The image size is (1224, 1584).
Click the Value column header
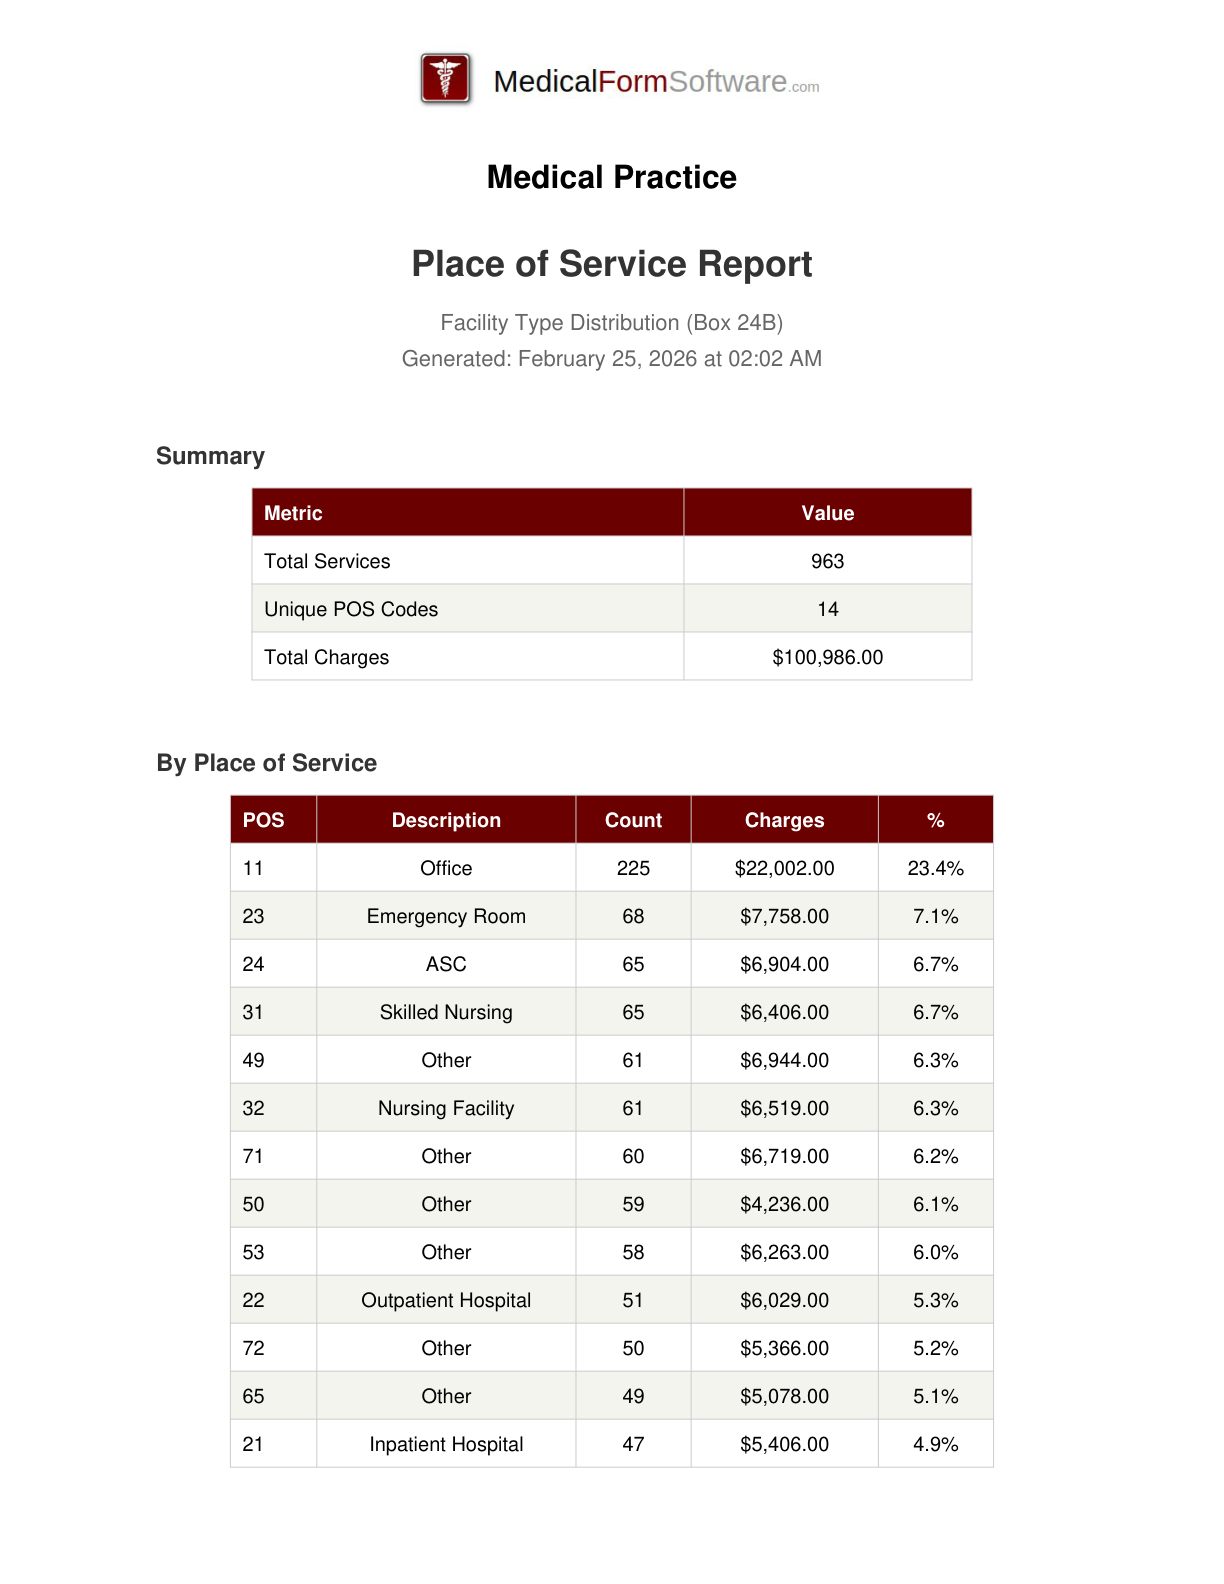pos(827,513)
